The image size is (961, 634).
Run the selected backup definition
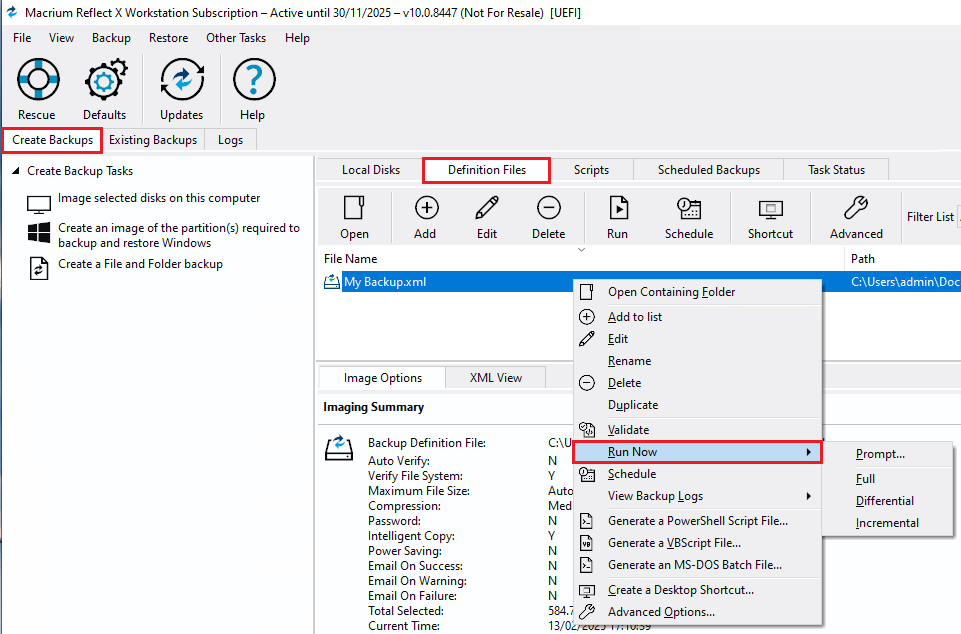click(618, 208)
